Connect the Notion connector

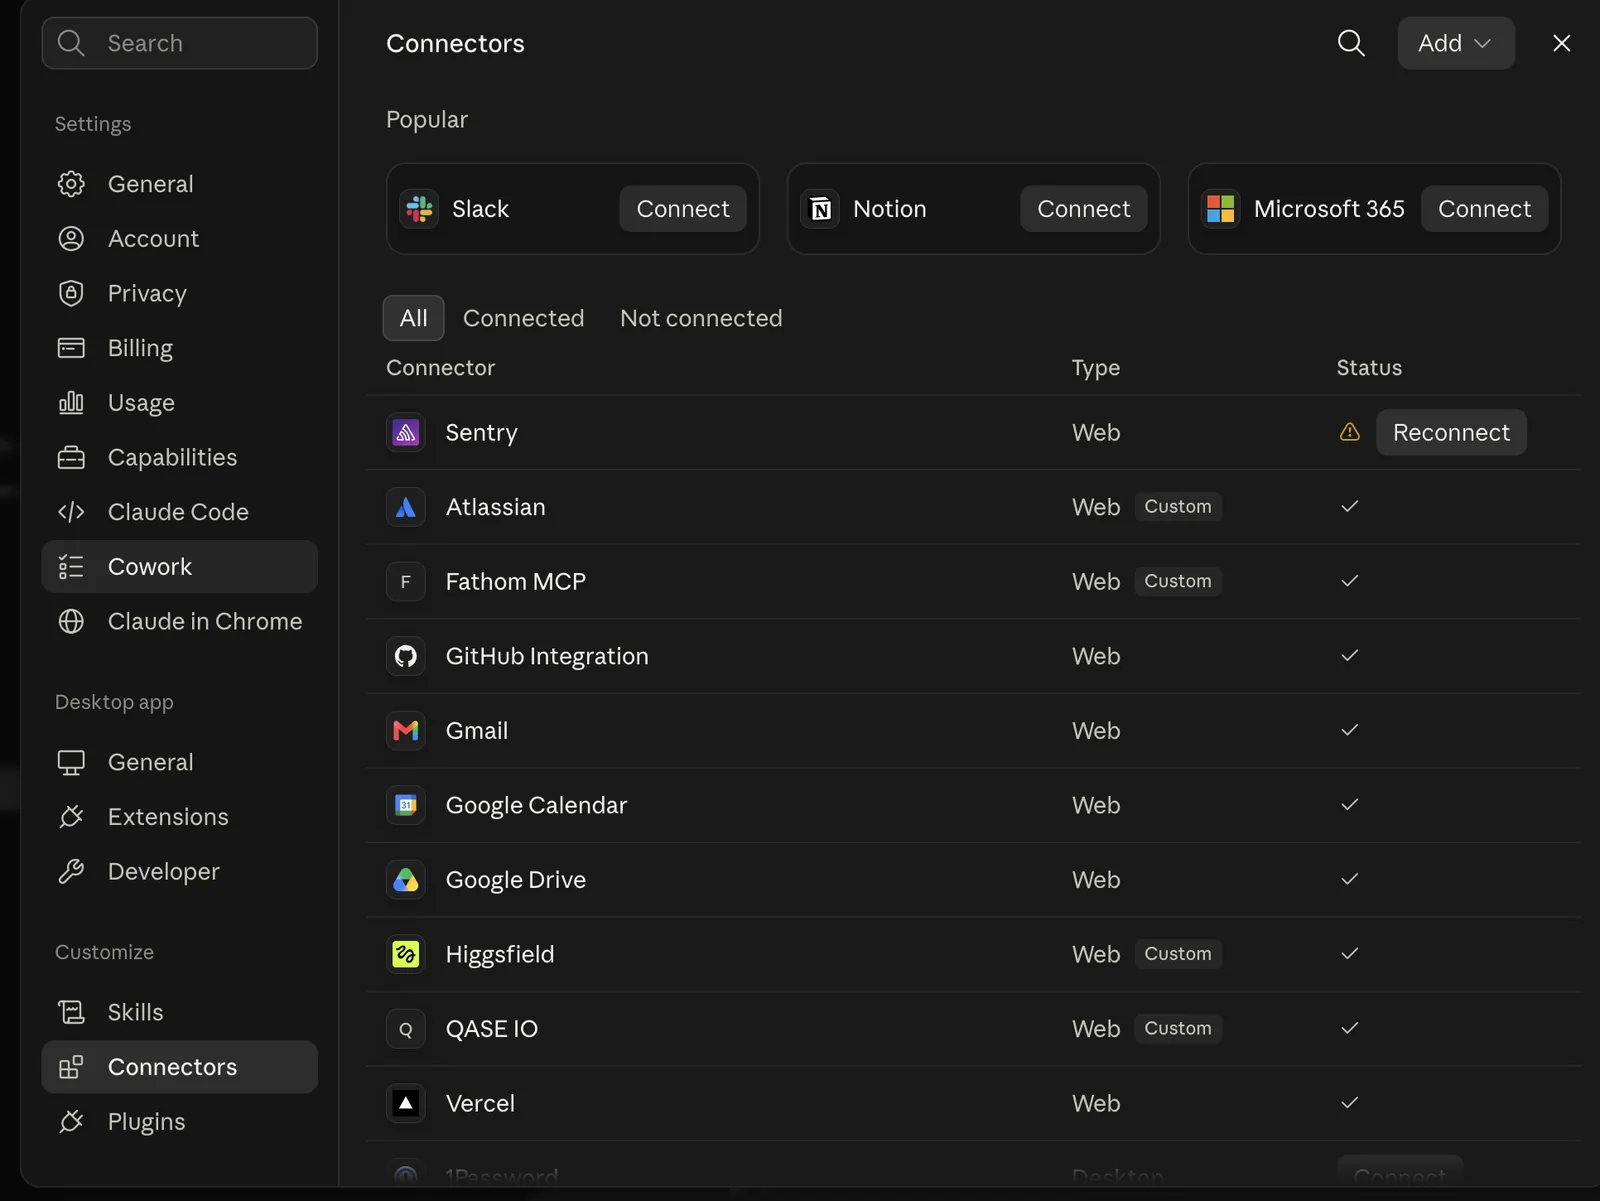click(x=1084, y=209)
